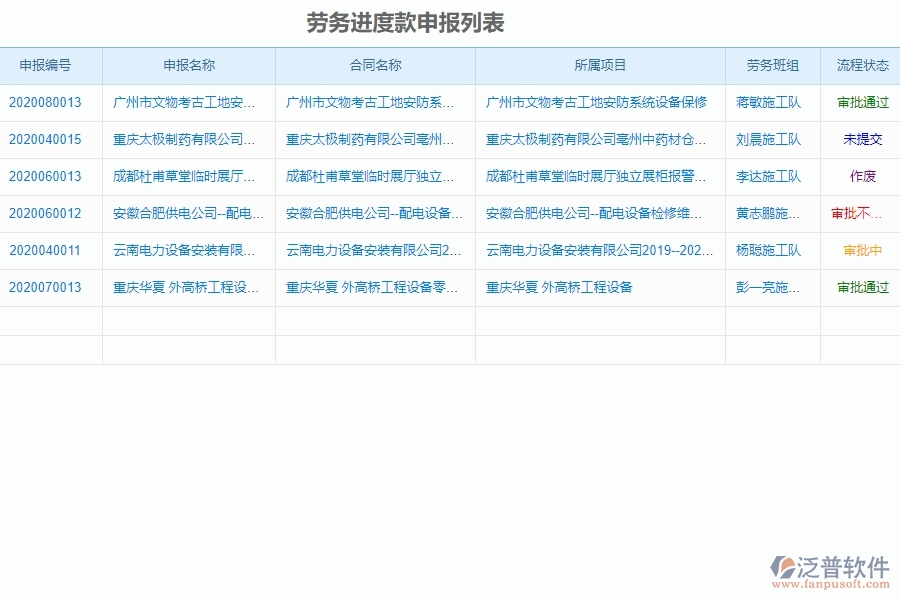Open declaration 2020070013
The image size is (900, 600).
coord(46,288)
